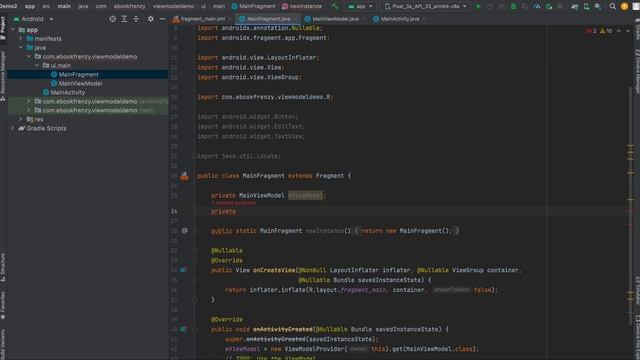Screen dimensions: 640x360
Task: Go to previous highlighted error arrow
Action: click(x=619, y=31)
